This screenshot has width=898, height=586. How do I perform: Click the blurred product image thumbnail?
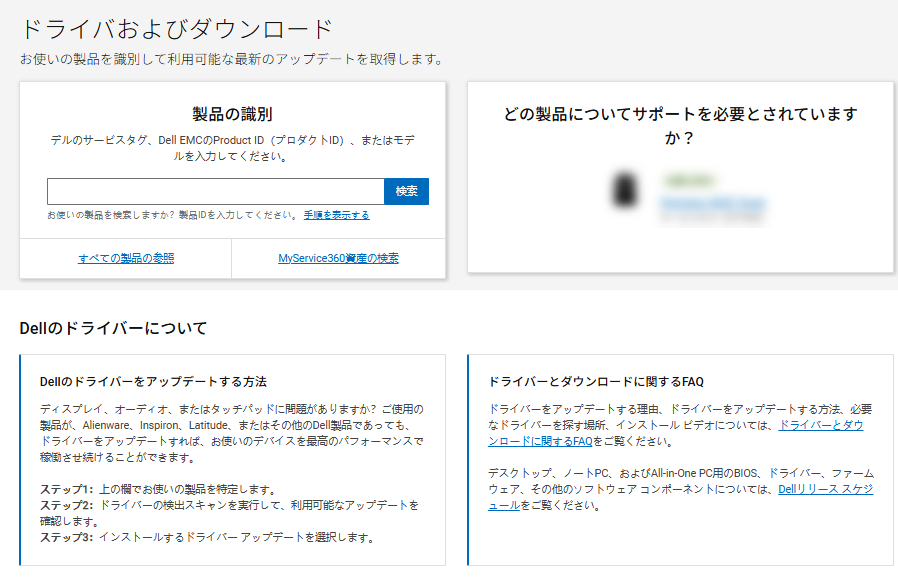point(625,190)
